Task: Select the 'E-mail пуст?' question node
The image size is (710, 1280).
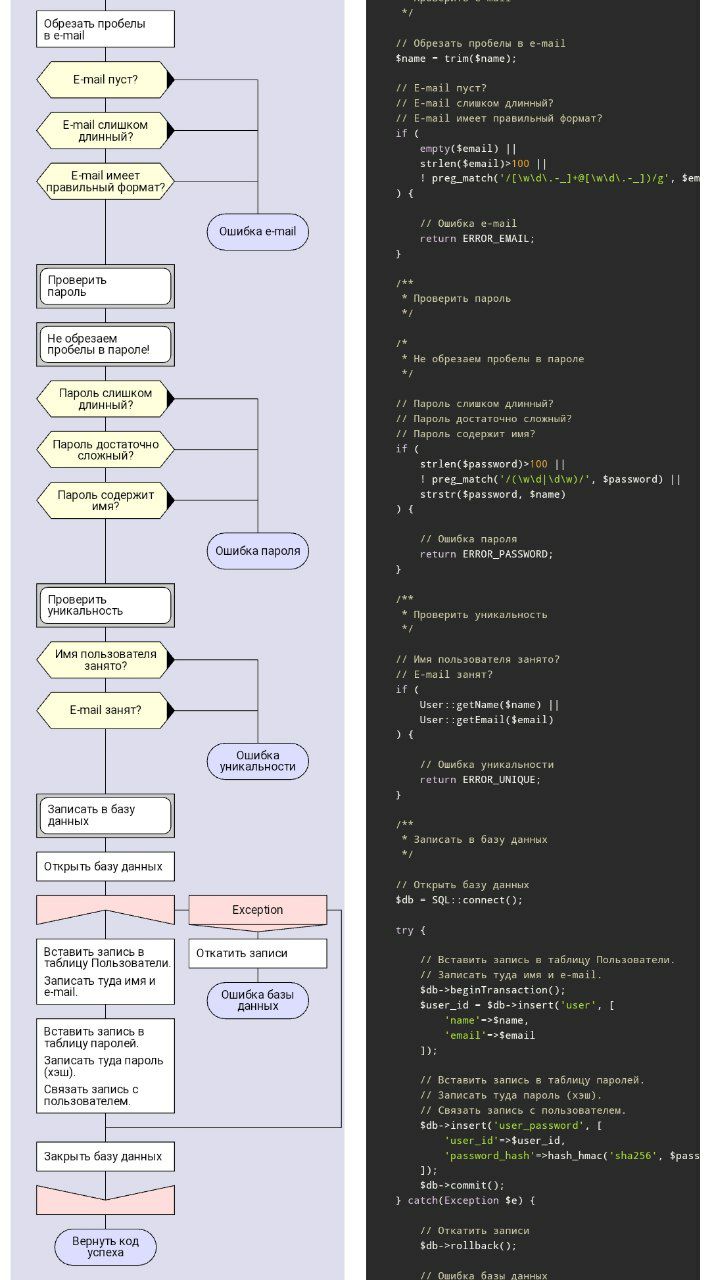Action: click(x=105, y=79)
